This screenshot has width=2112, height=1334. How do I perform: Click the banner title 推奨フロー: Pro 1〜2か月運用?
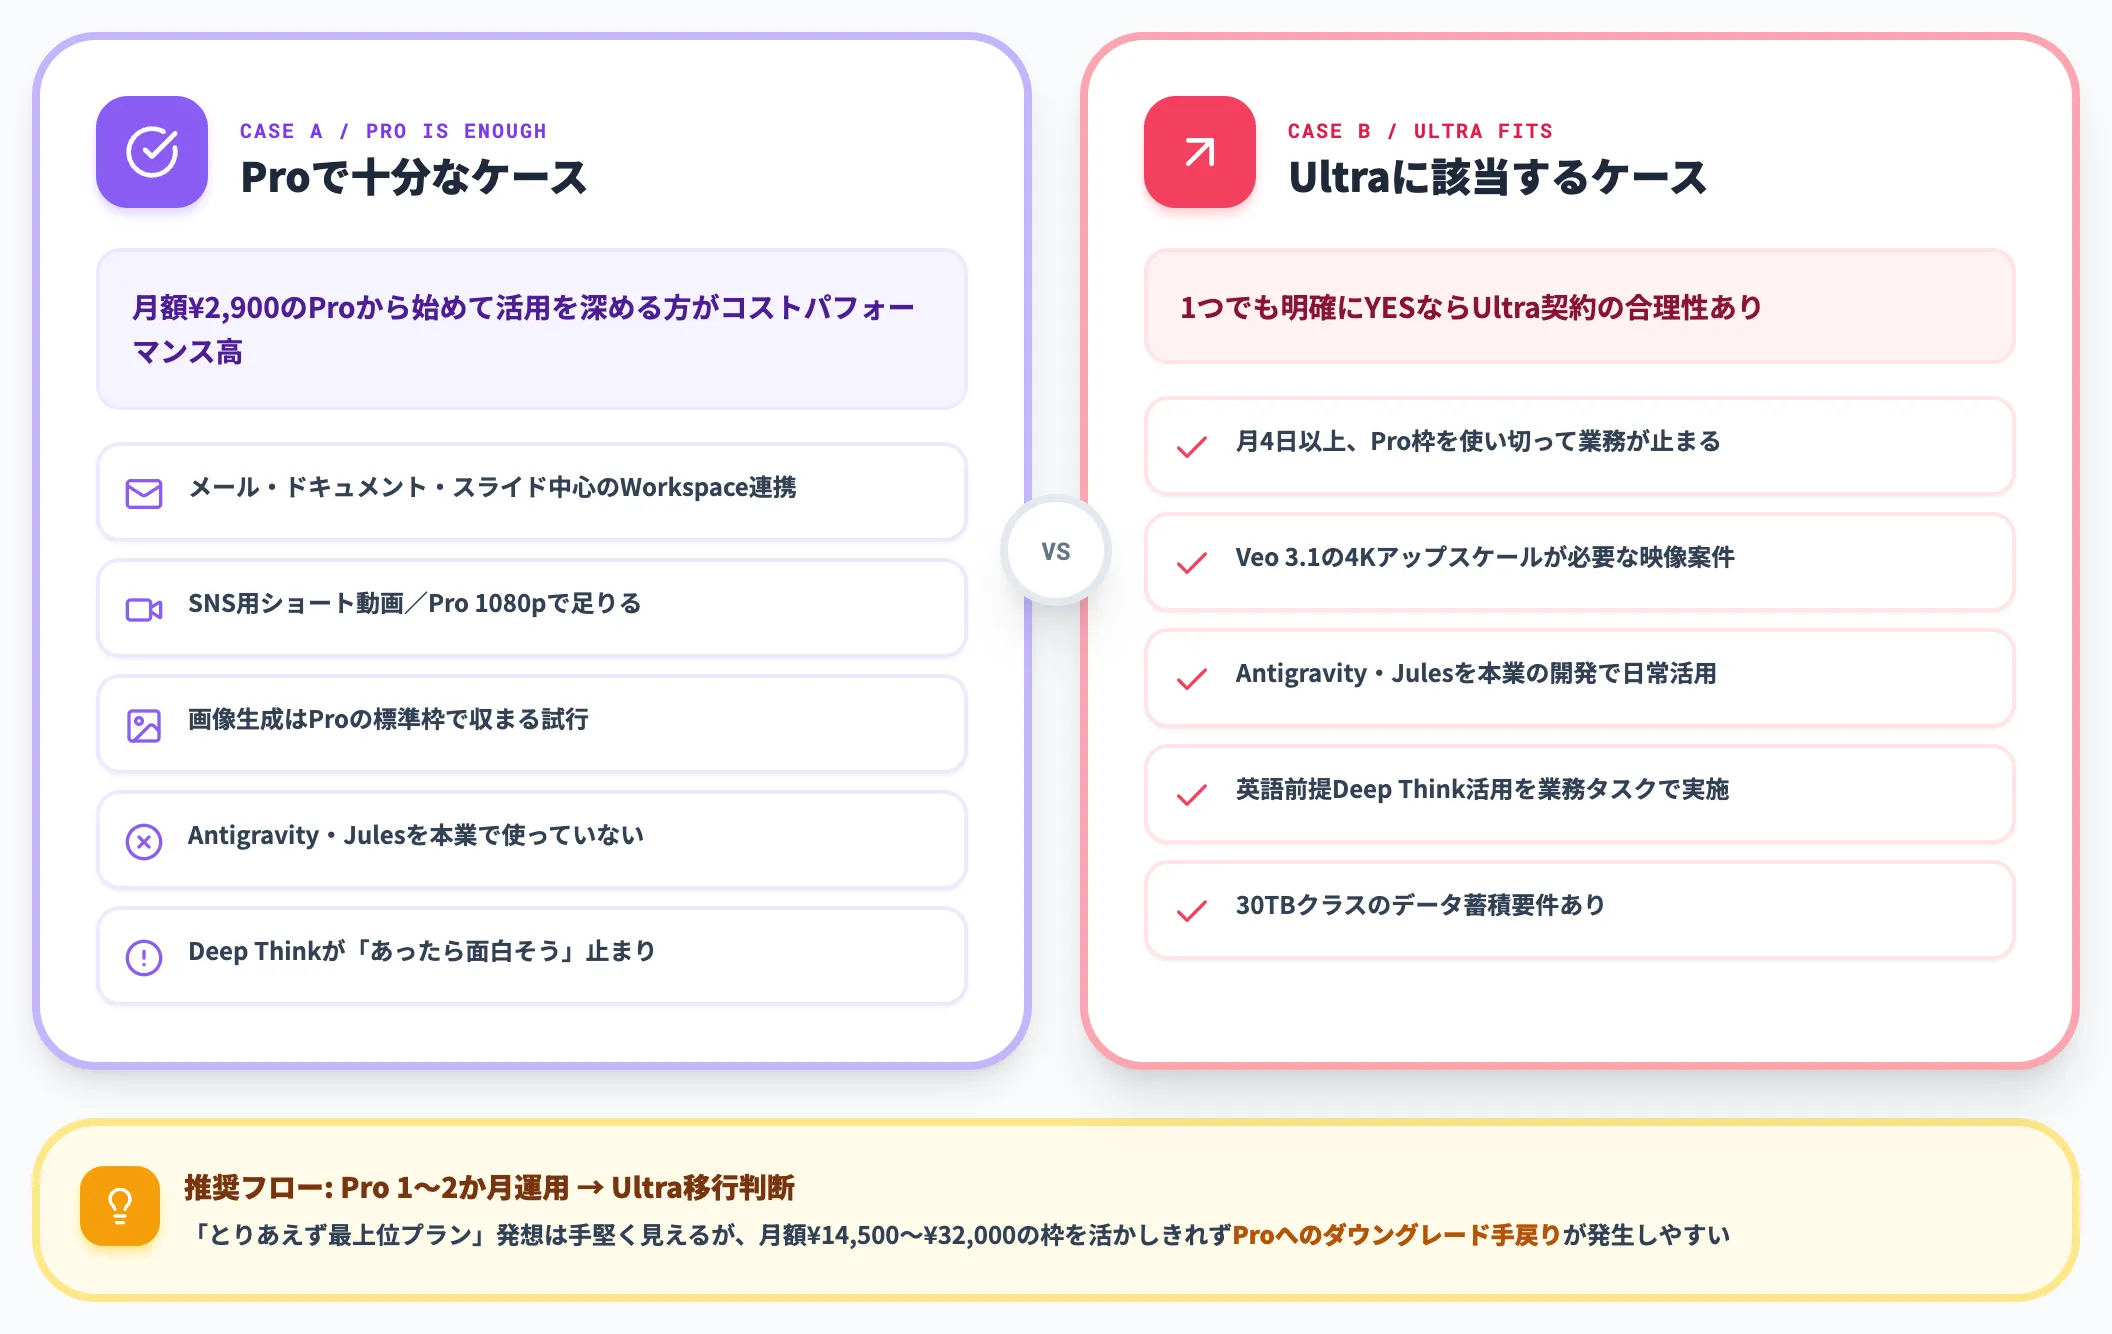(489, 1188)
